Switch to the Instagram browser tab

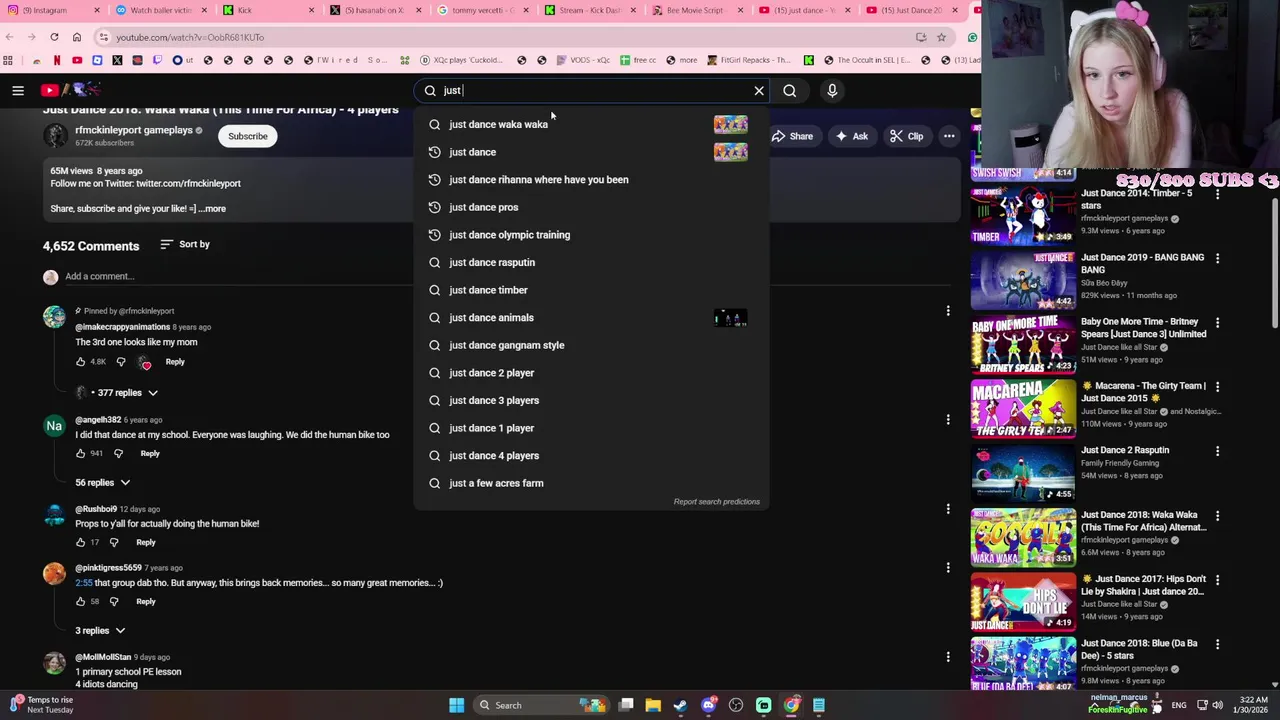[x=52, y=10]
